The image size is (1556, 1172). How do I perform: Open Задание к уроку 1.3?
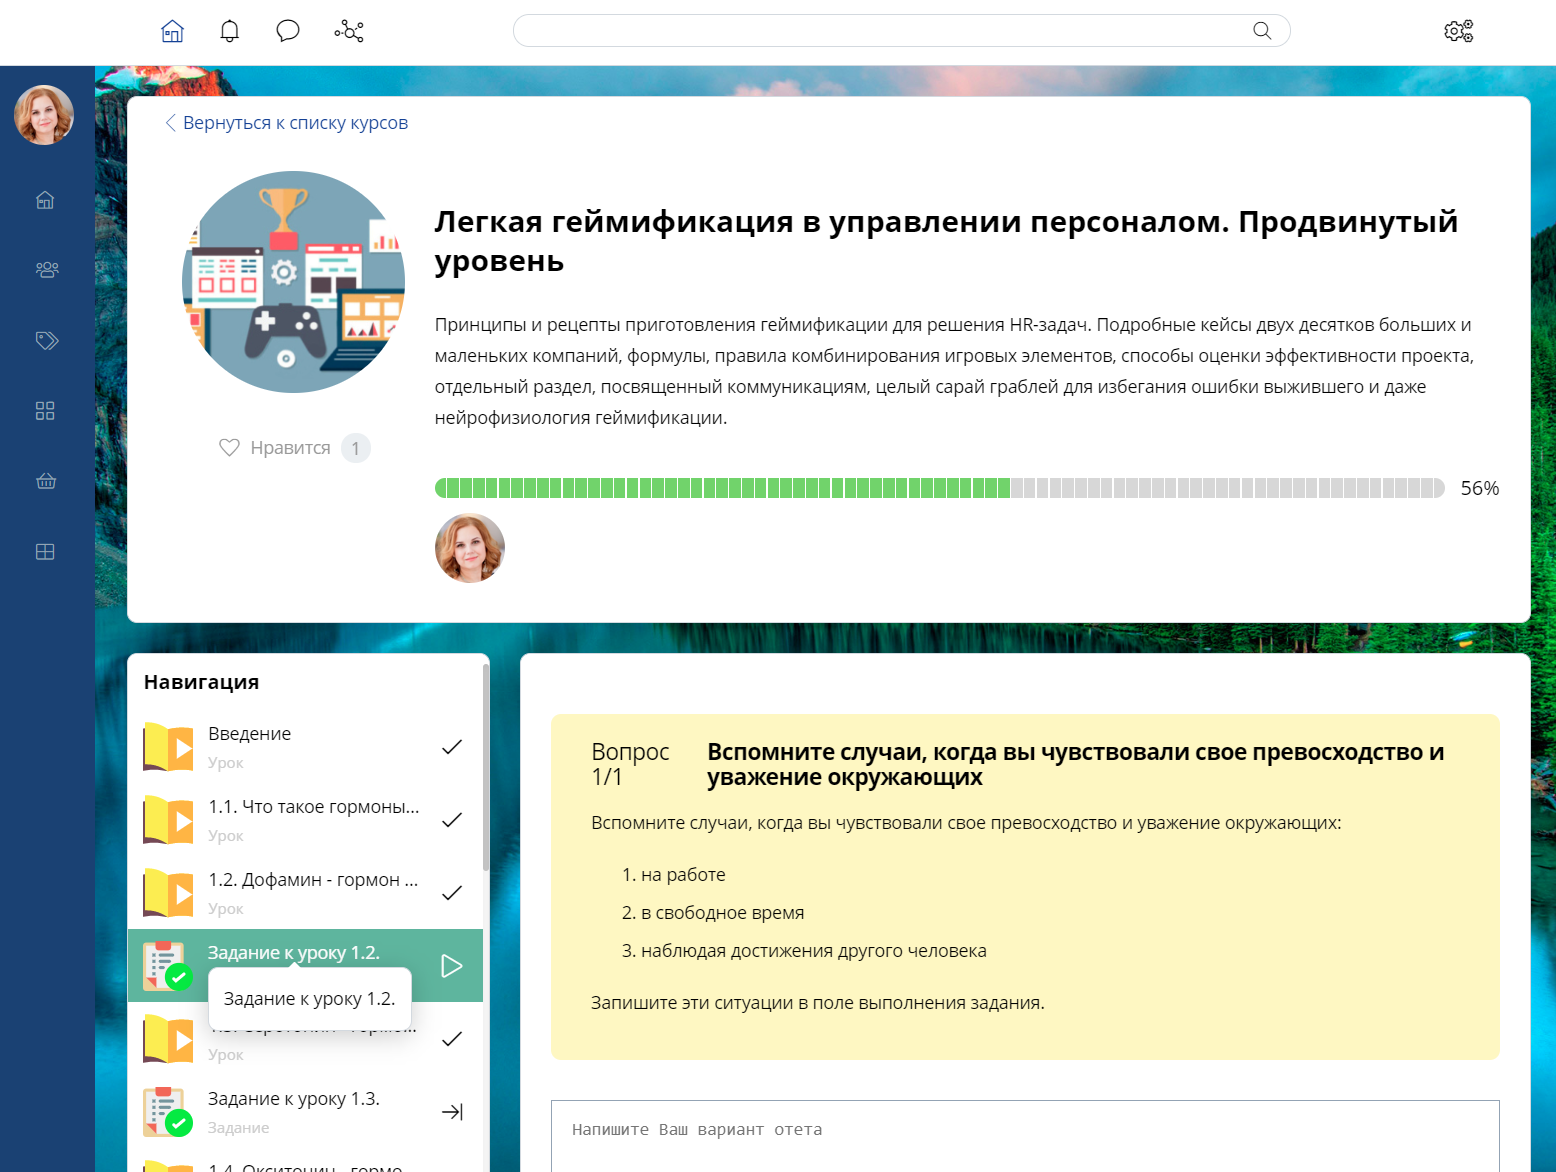(305, 1112)
